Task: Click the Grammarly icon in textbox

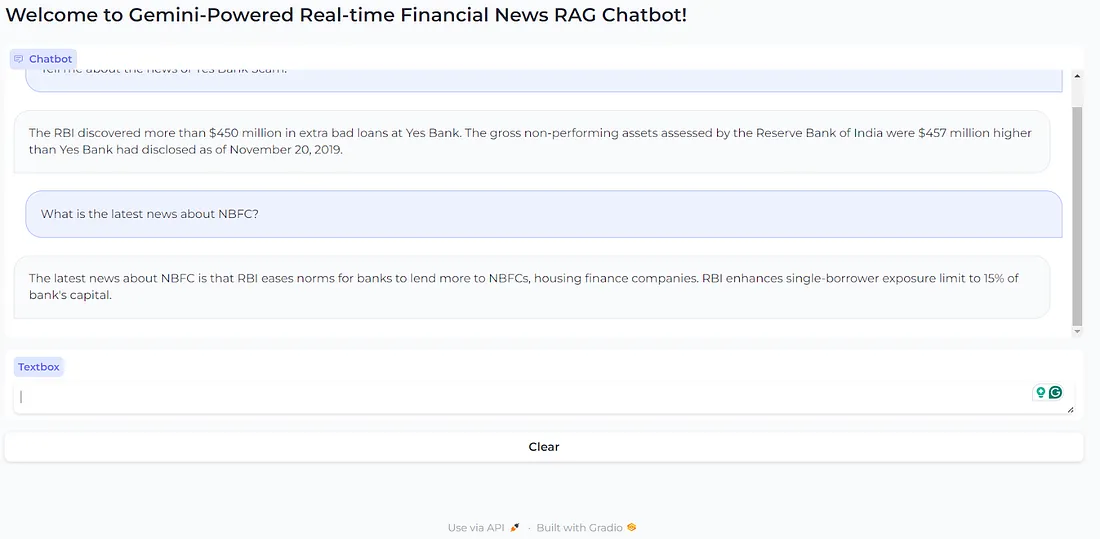Action: coord(1056,392)
